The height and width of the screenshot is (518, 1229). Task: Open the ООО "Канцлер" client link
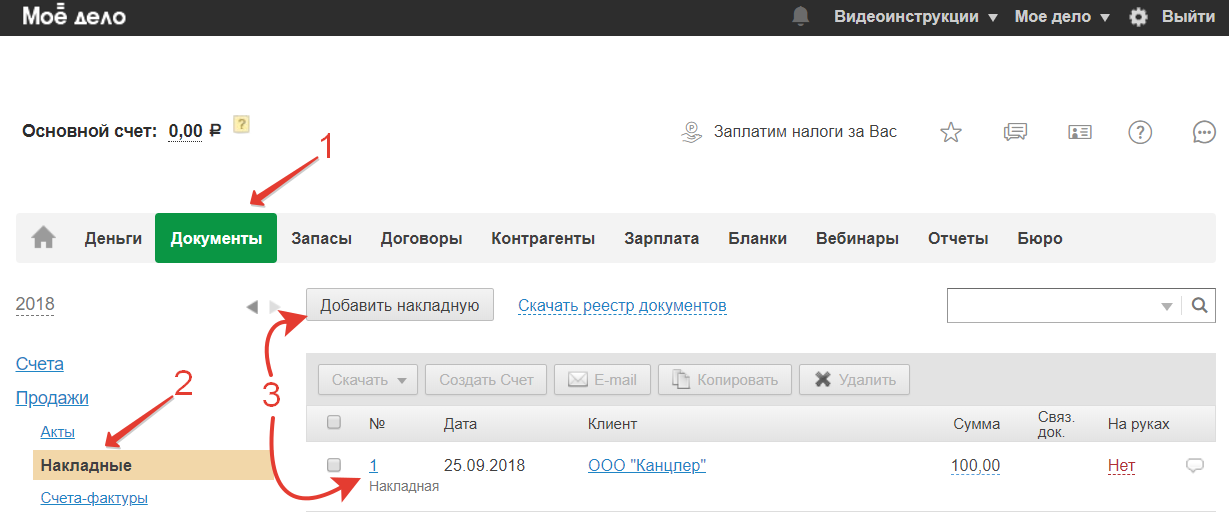647,465
